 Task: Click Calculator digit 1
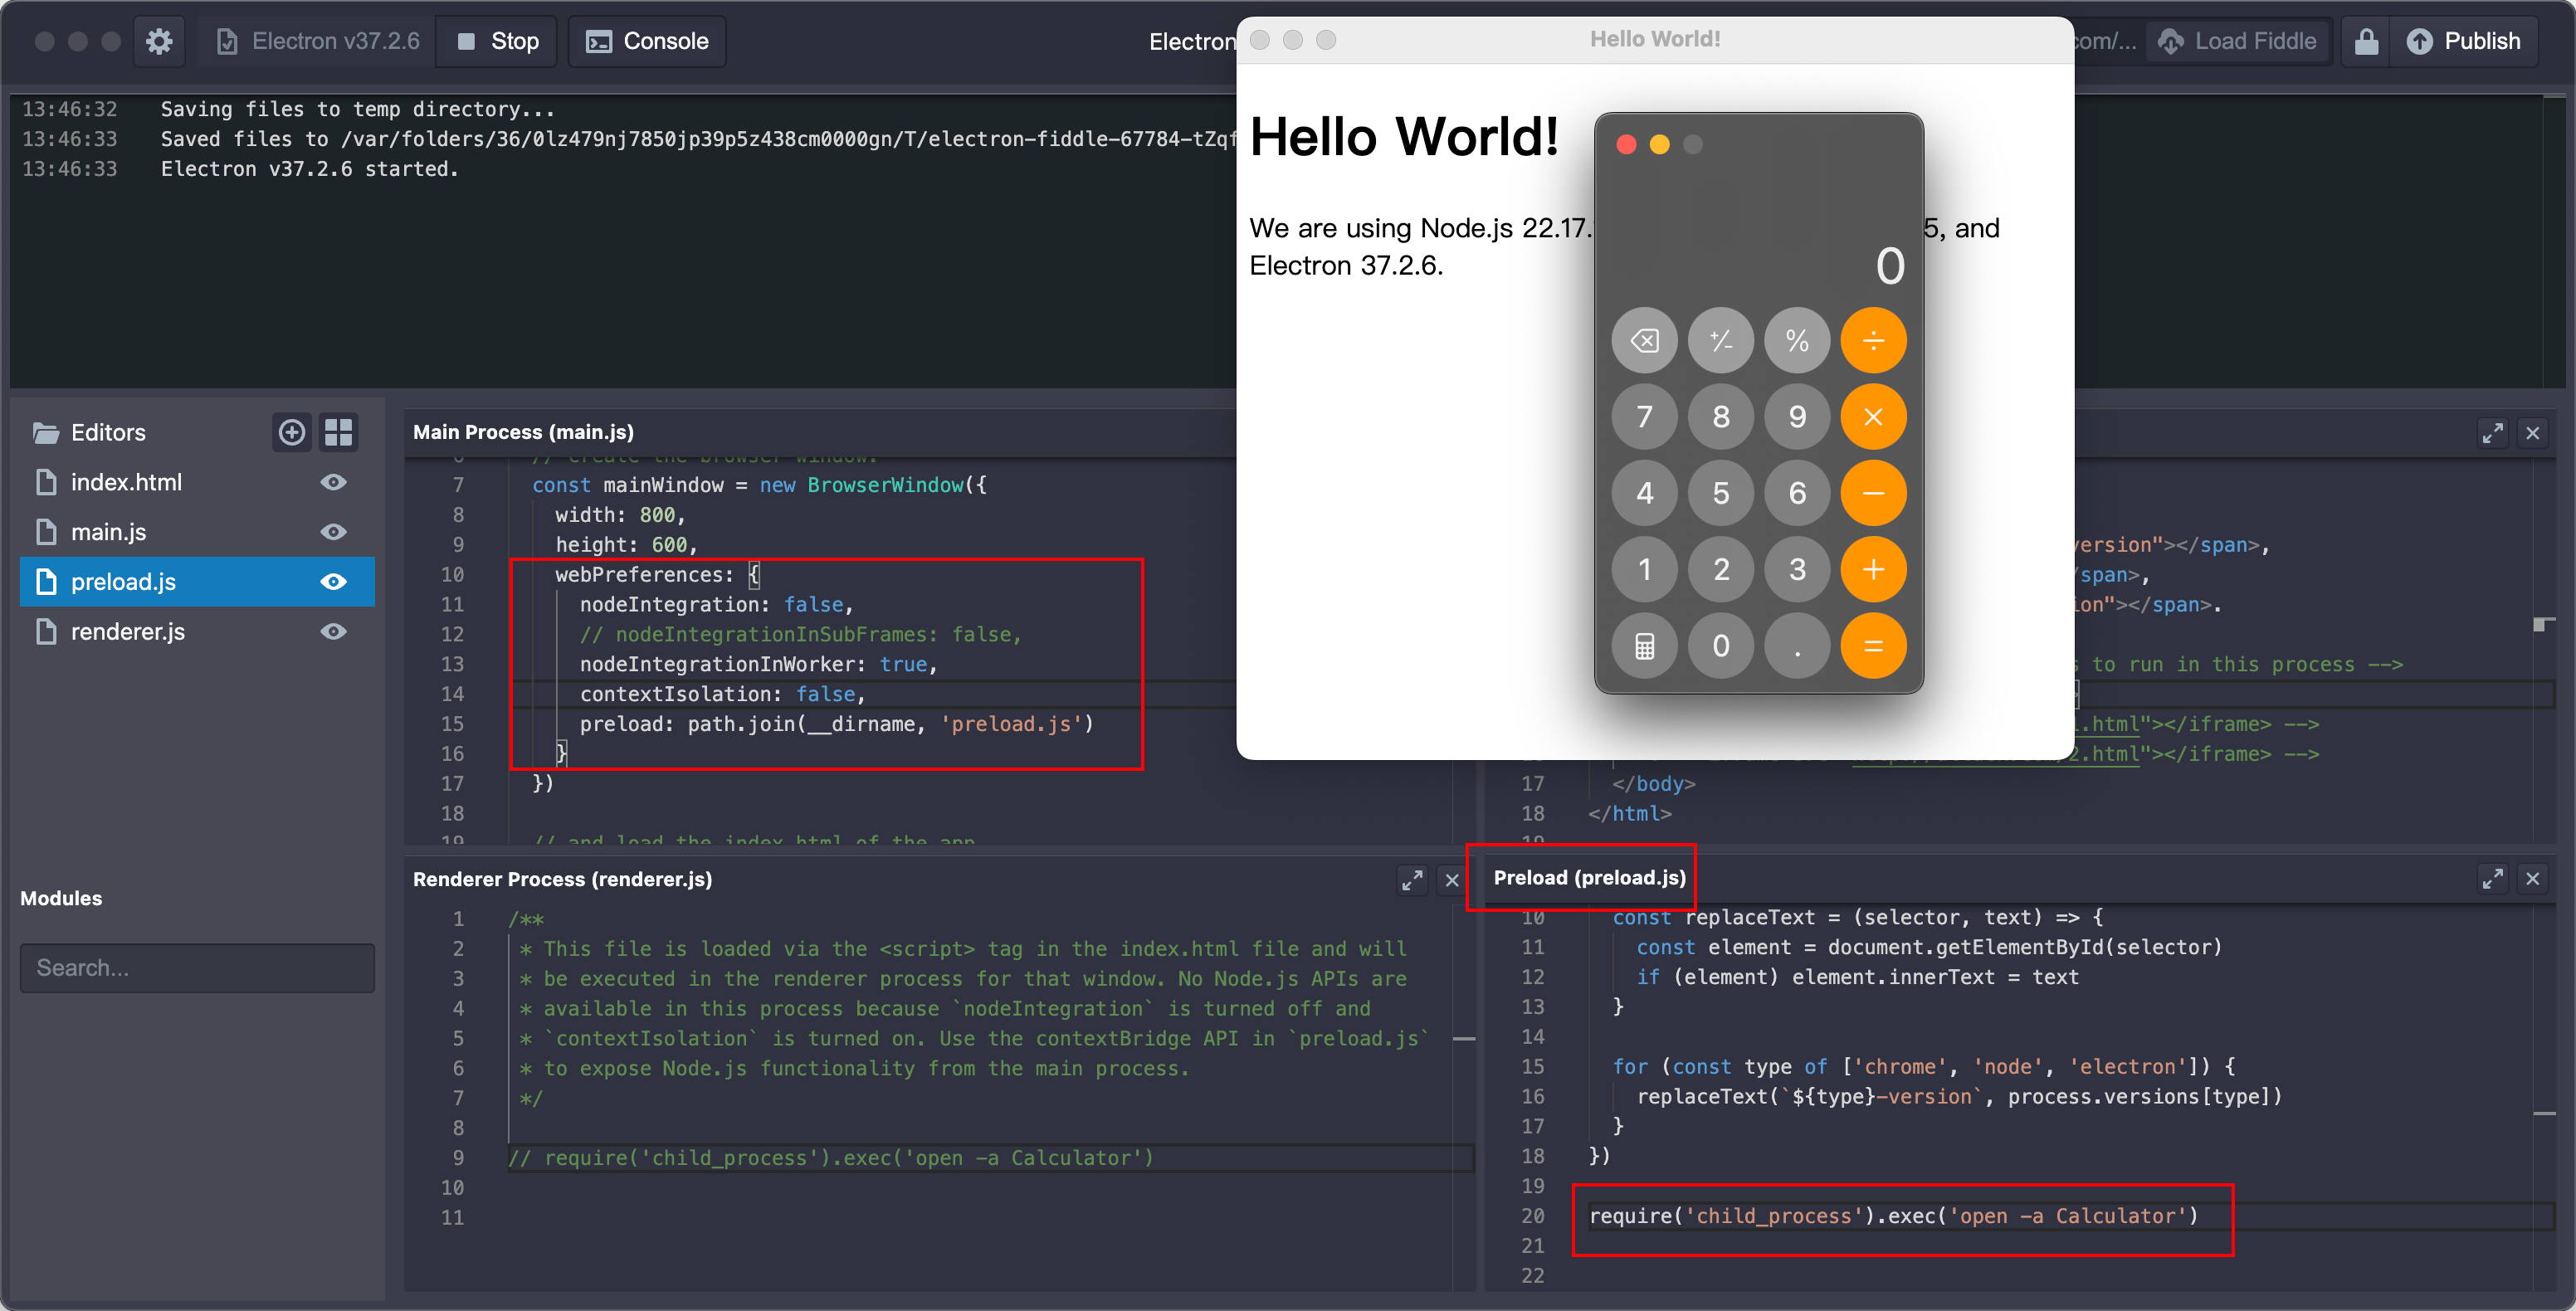(1645, 570)
